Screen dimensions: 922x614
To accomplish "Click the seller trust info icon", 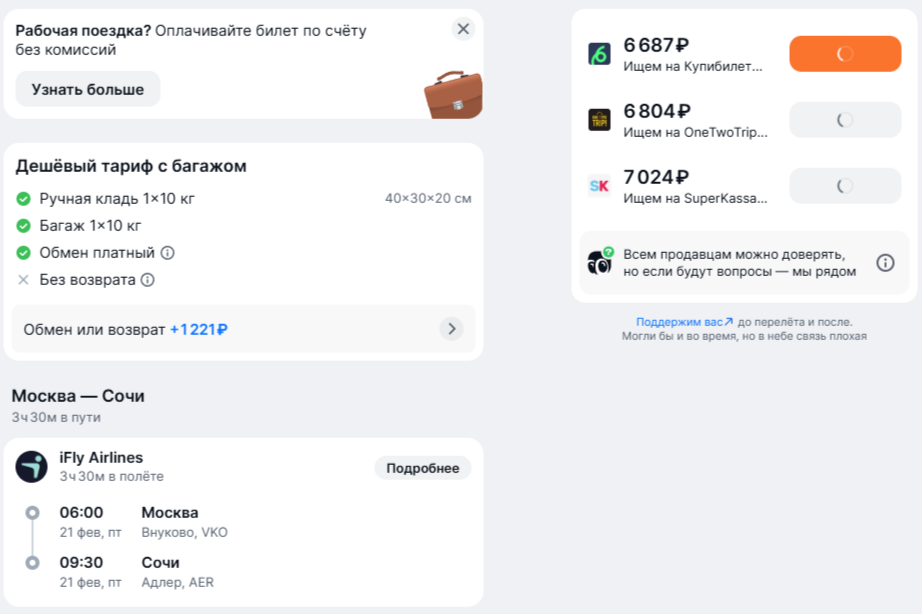I will click(885, 263).
